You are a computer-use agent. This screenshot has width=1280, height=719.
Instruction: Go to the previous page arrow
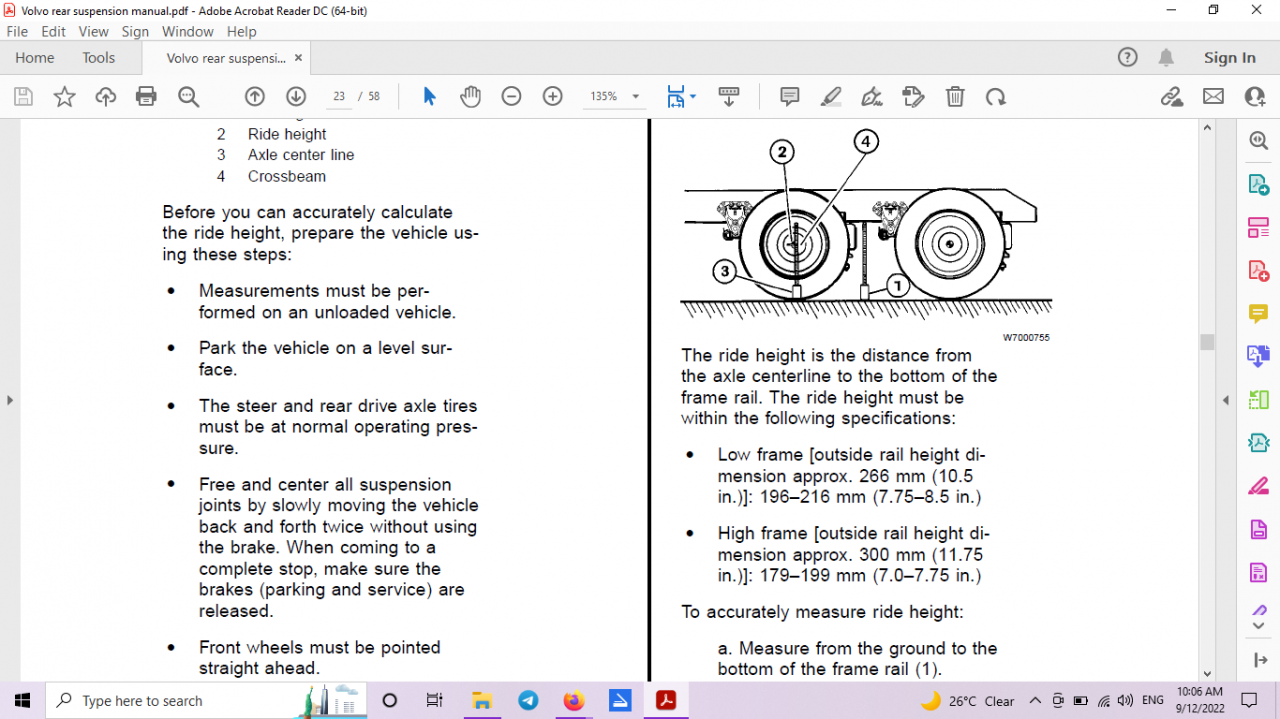tap(255, 97)
